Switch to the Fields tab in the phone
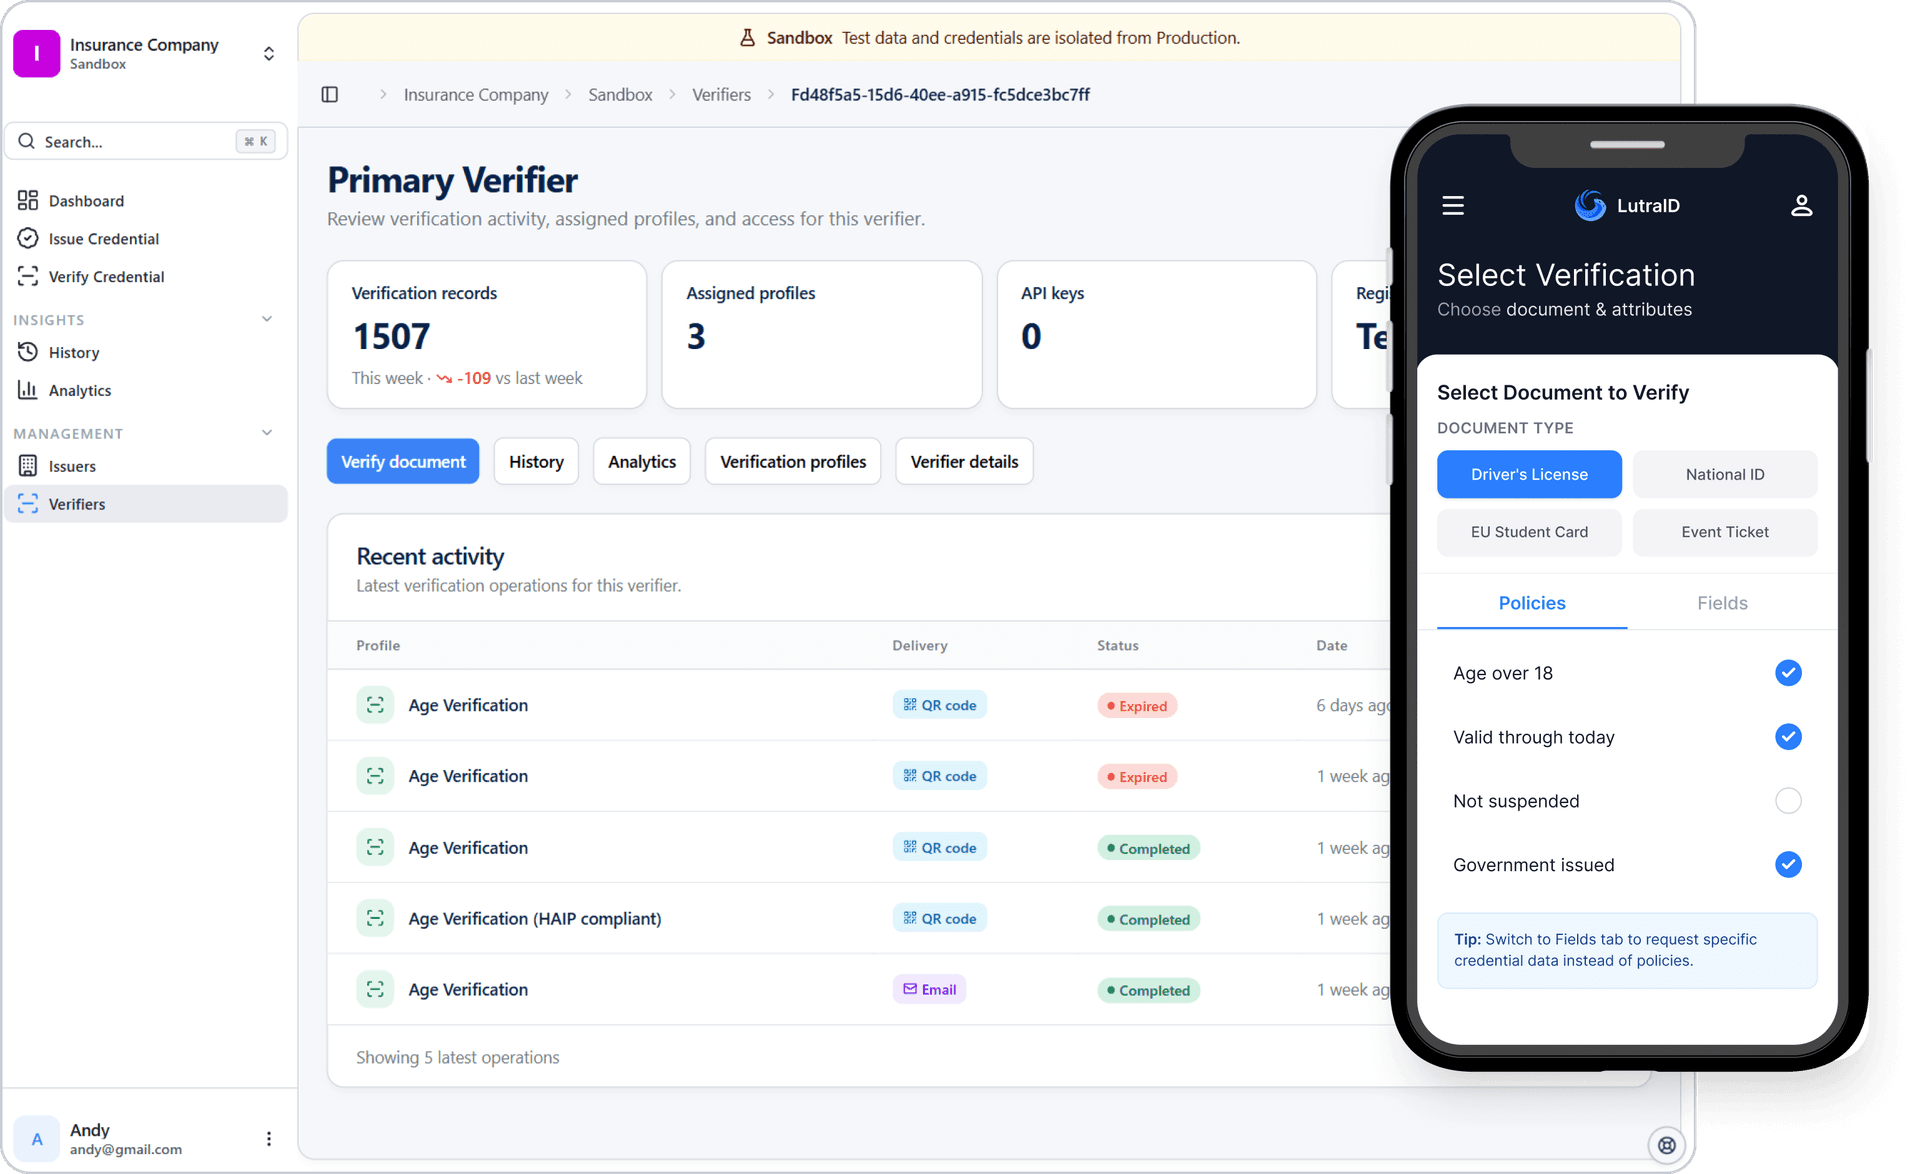Viewport: 1920px width, 1174px height. point(1722,604)
